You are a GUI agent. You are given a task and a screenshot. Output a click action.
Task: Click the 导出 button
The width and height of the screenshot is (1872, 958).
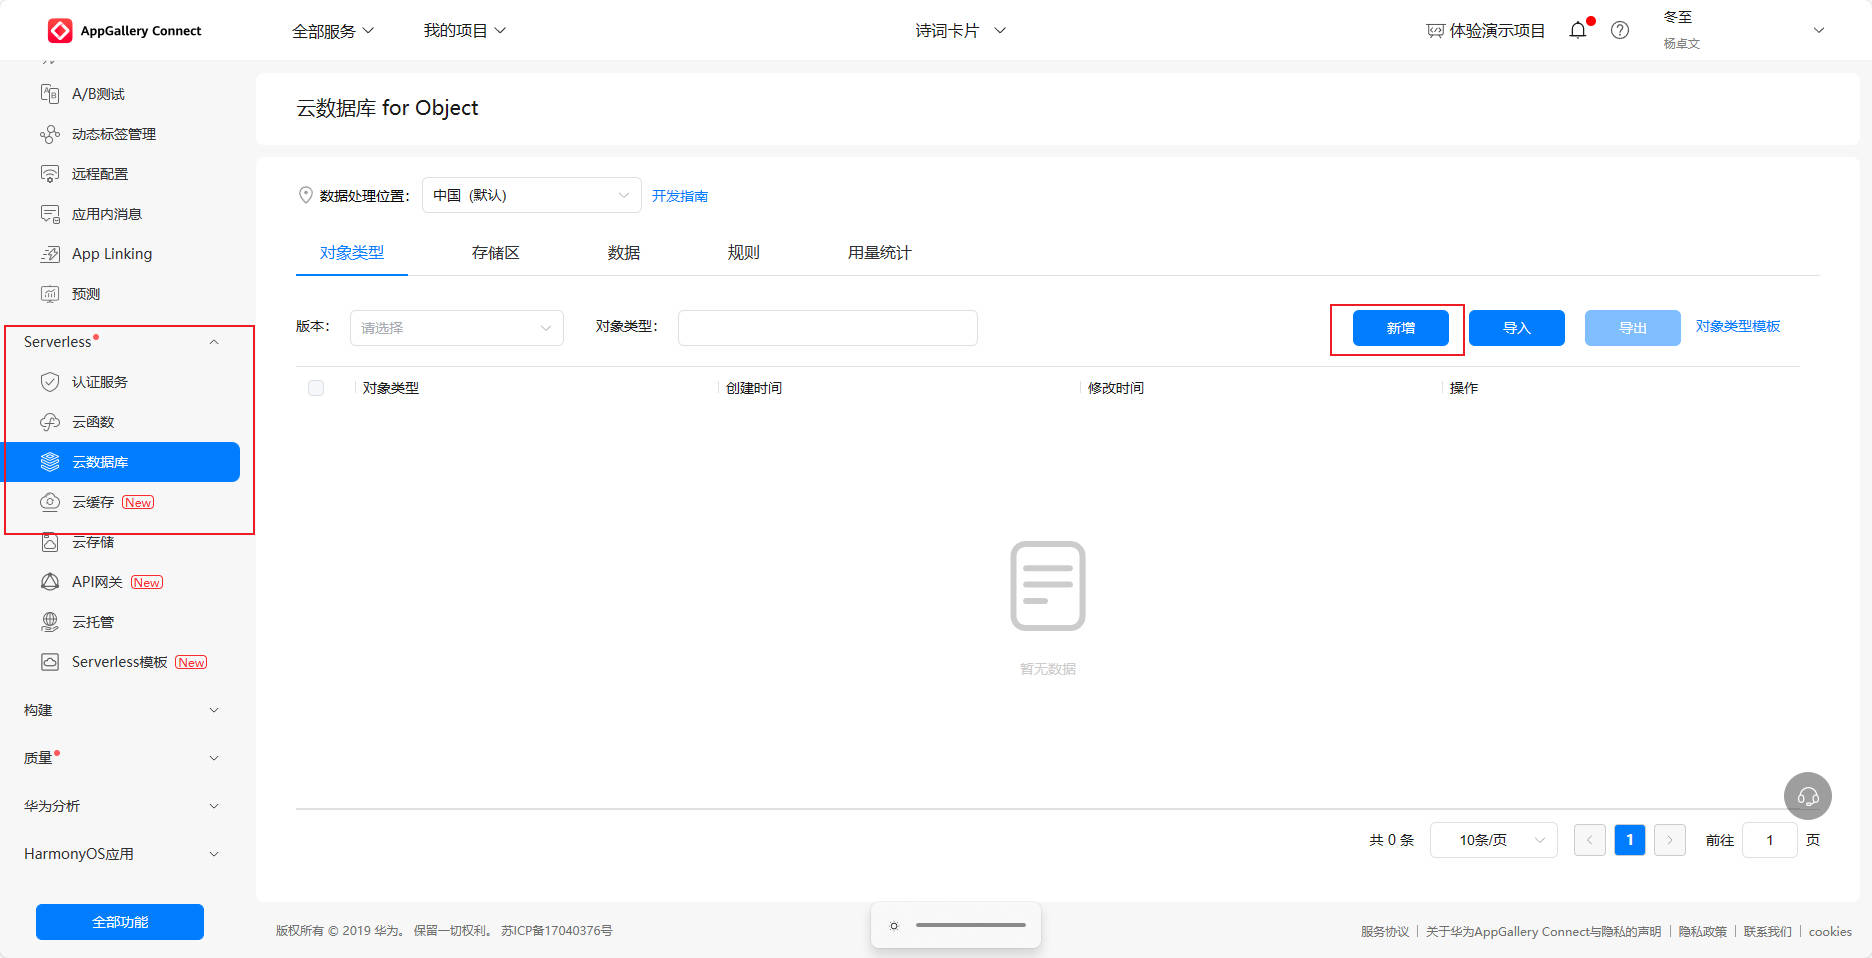(1633, 328)
